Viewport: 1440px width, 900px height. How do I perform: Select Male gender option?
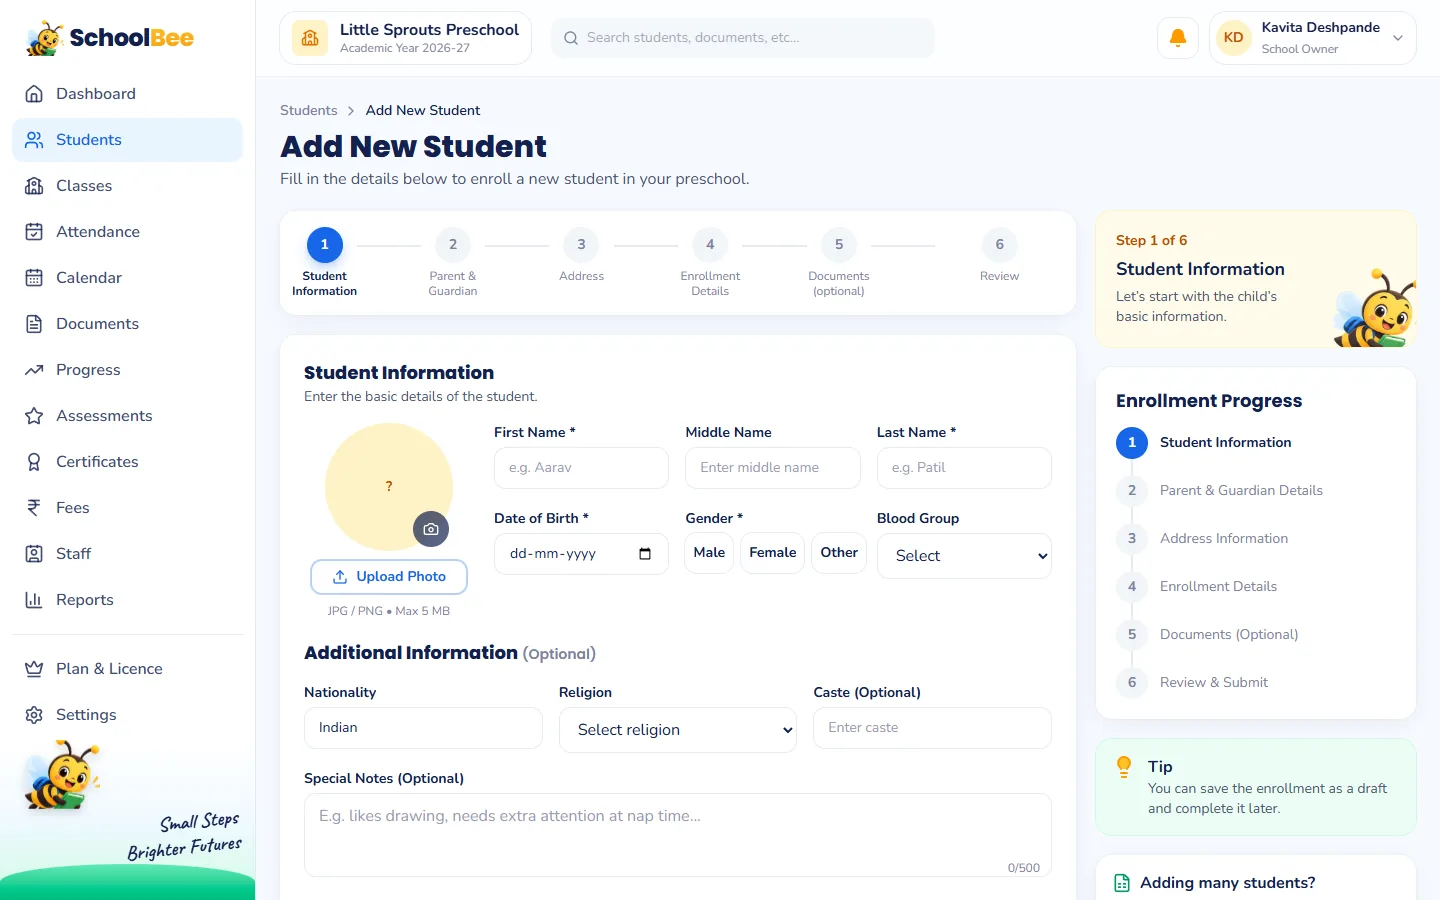tap(709, 553)
